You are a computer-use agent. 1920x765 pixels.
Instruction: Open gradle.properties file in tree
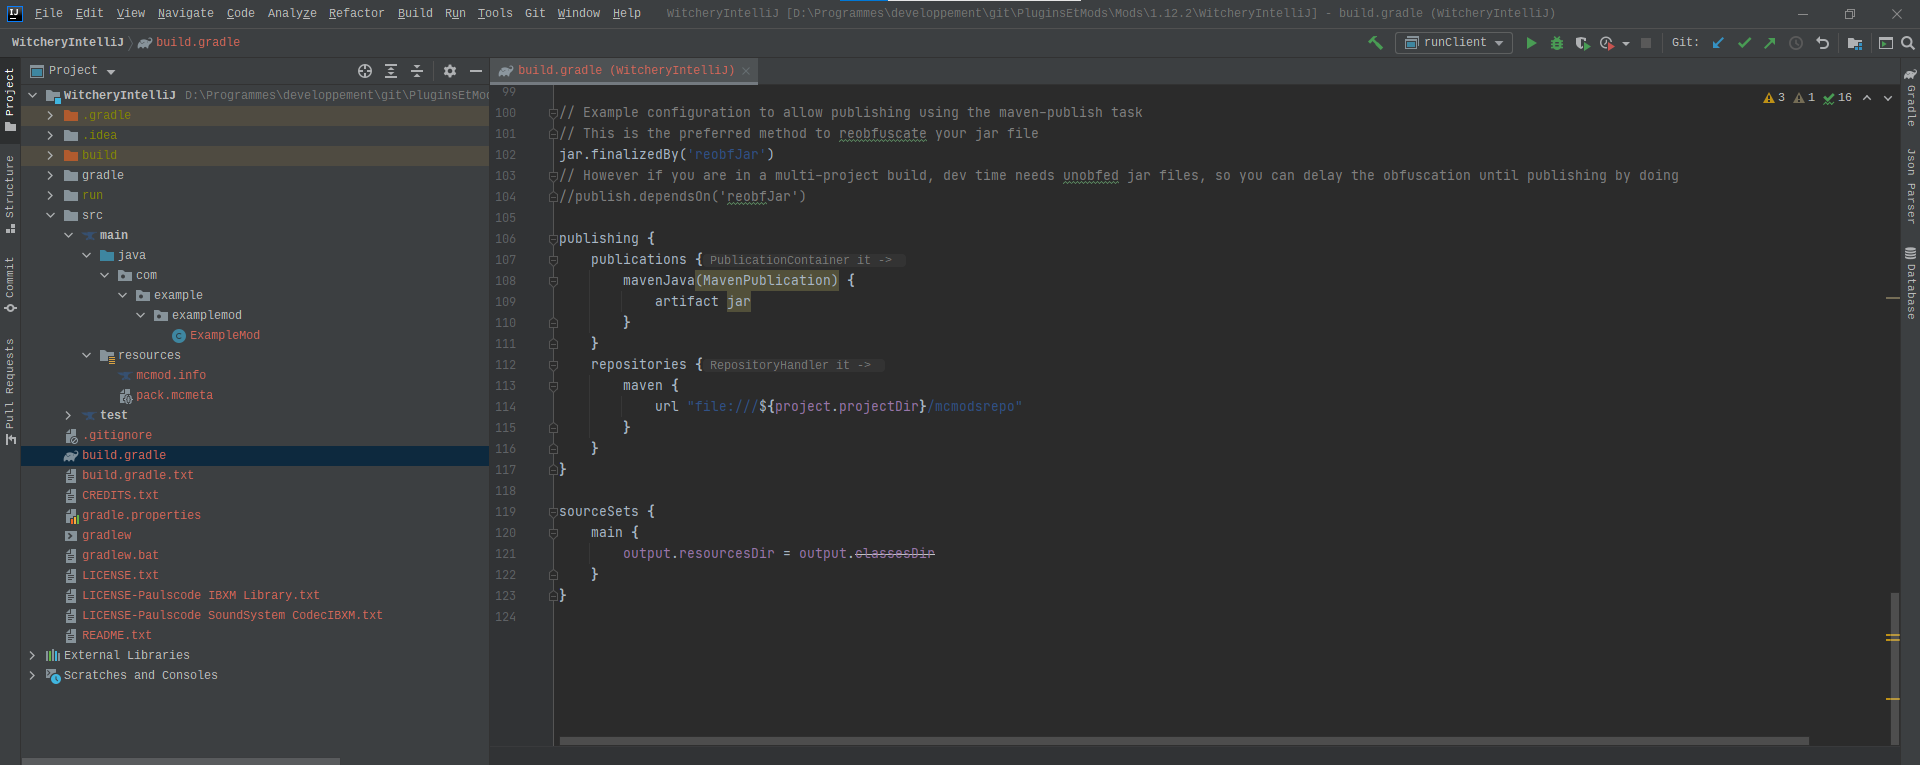click(x=141, y=515)
